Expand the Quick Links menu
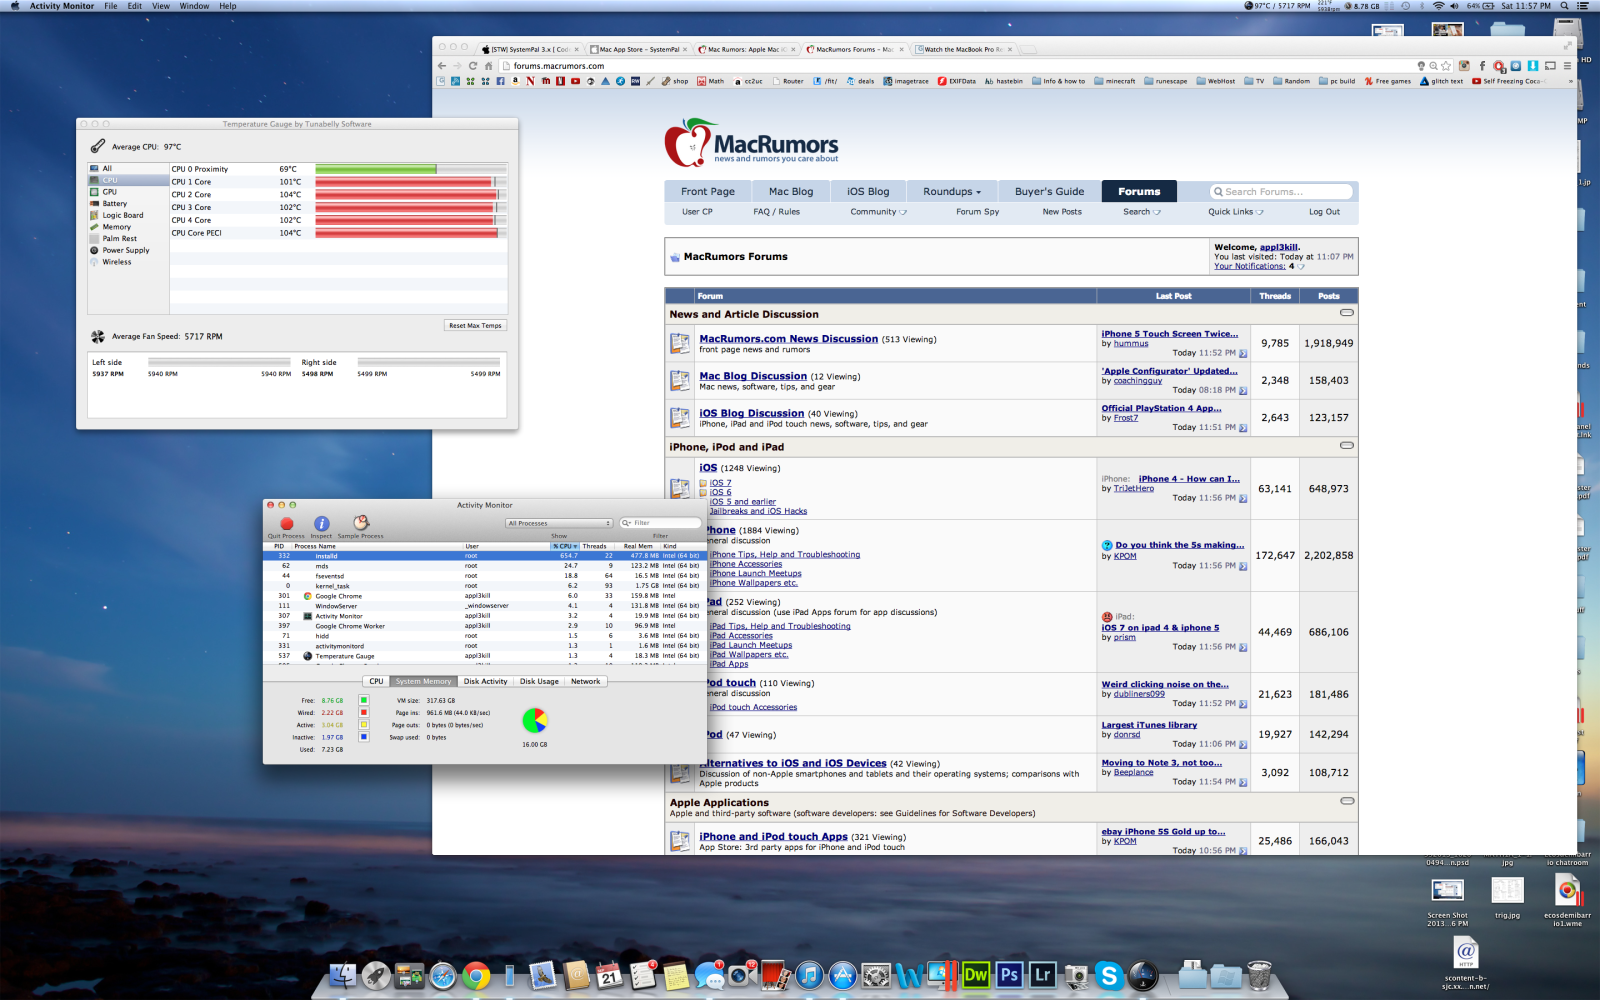The height and width of the screenshot is (1000, 1600). click(x=1236, y=212)
